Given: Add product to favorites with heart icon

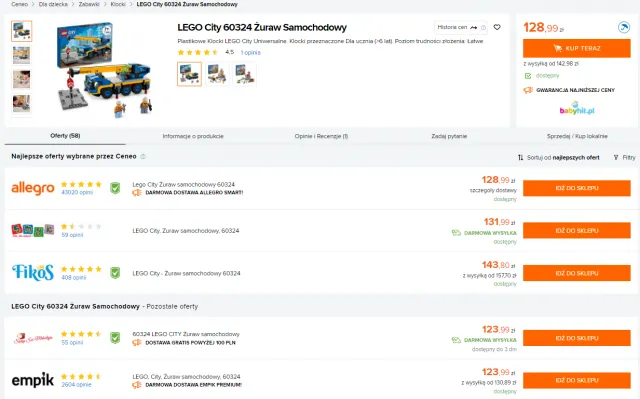Looking at the screenshot, I should pos(497,27).
